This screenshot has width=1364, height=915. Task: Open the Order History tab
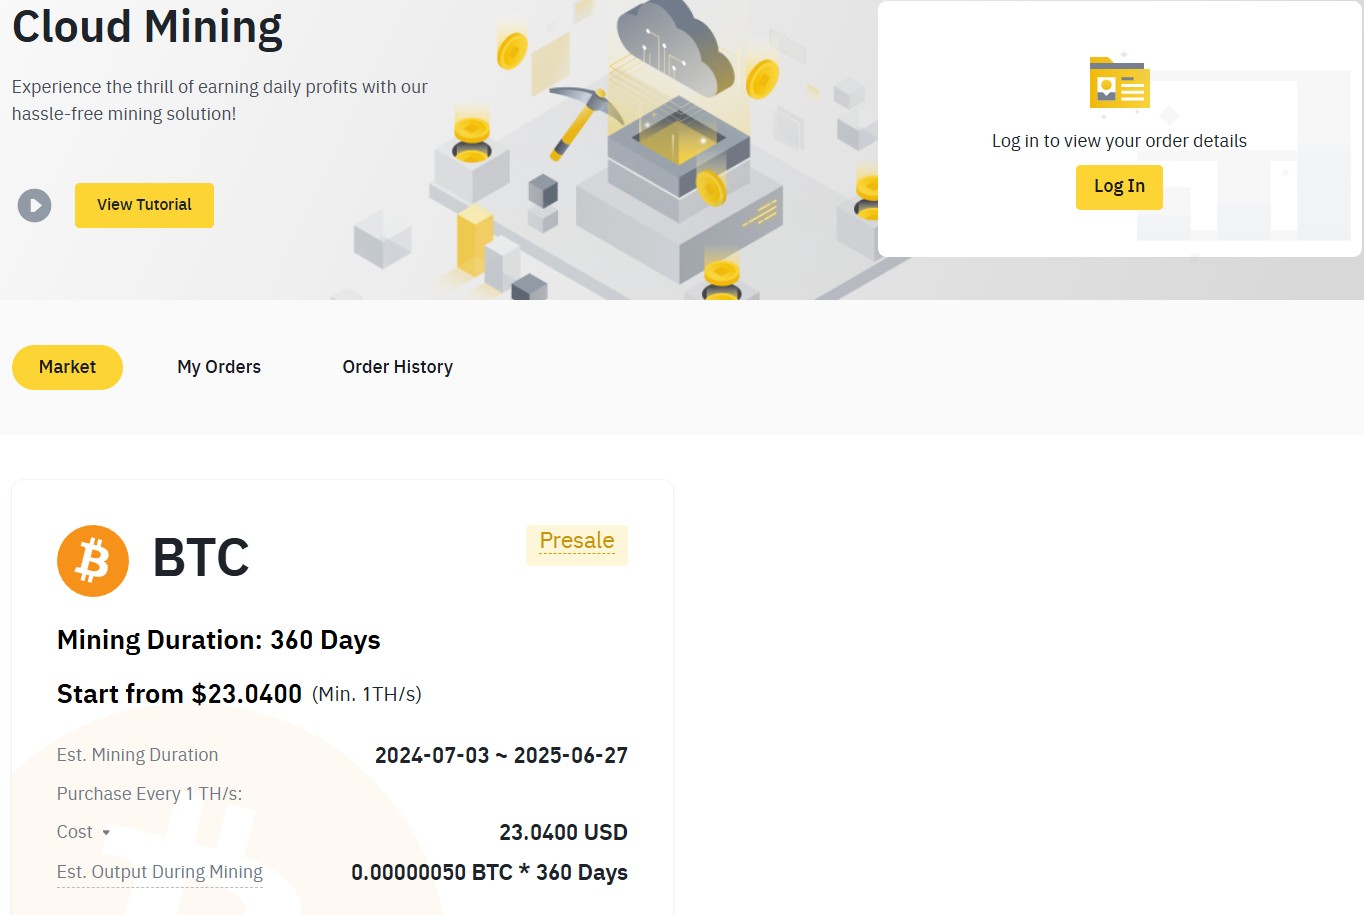tap(397, 367)
